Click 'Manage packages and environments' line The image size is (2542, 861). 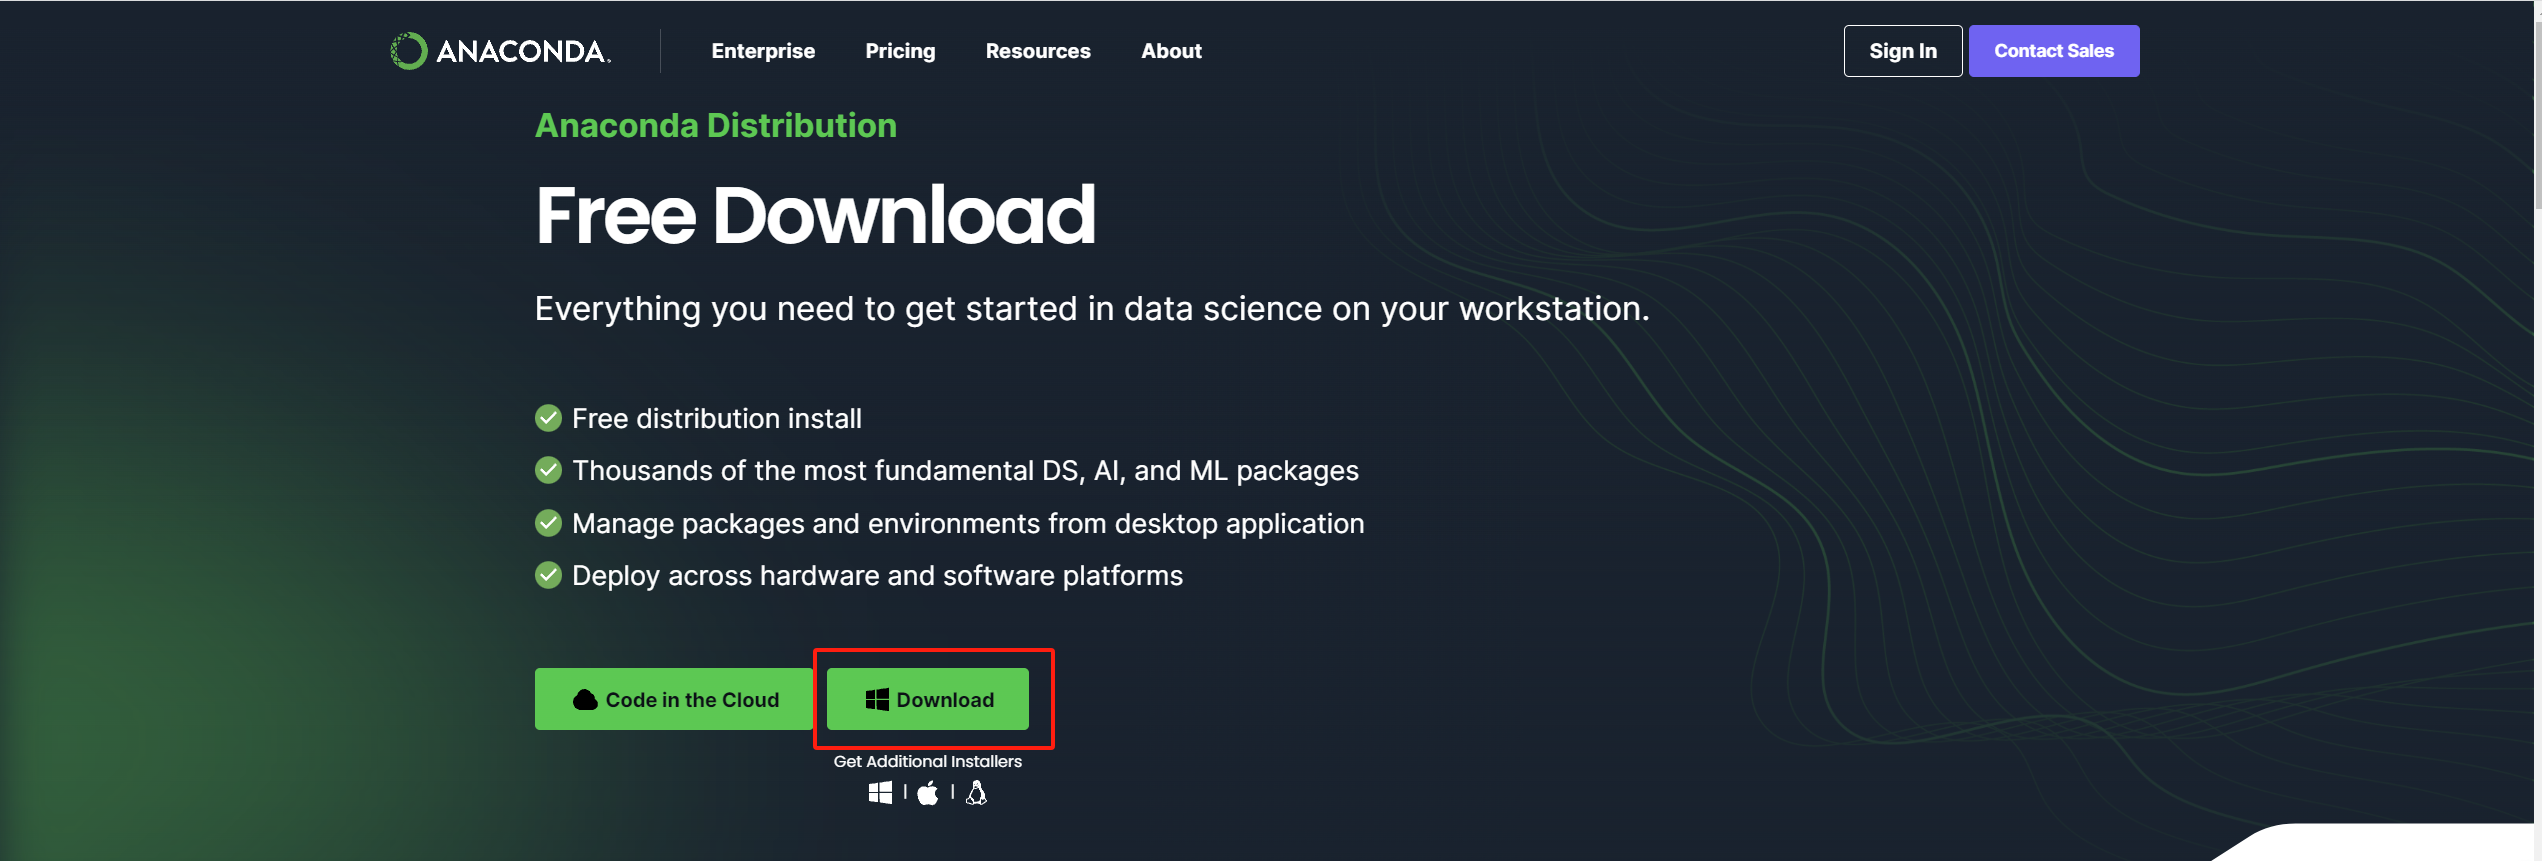point(968,523)
